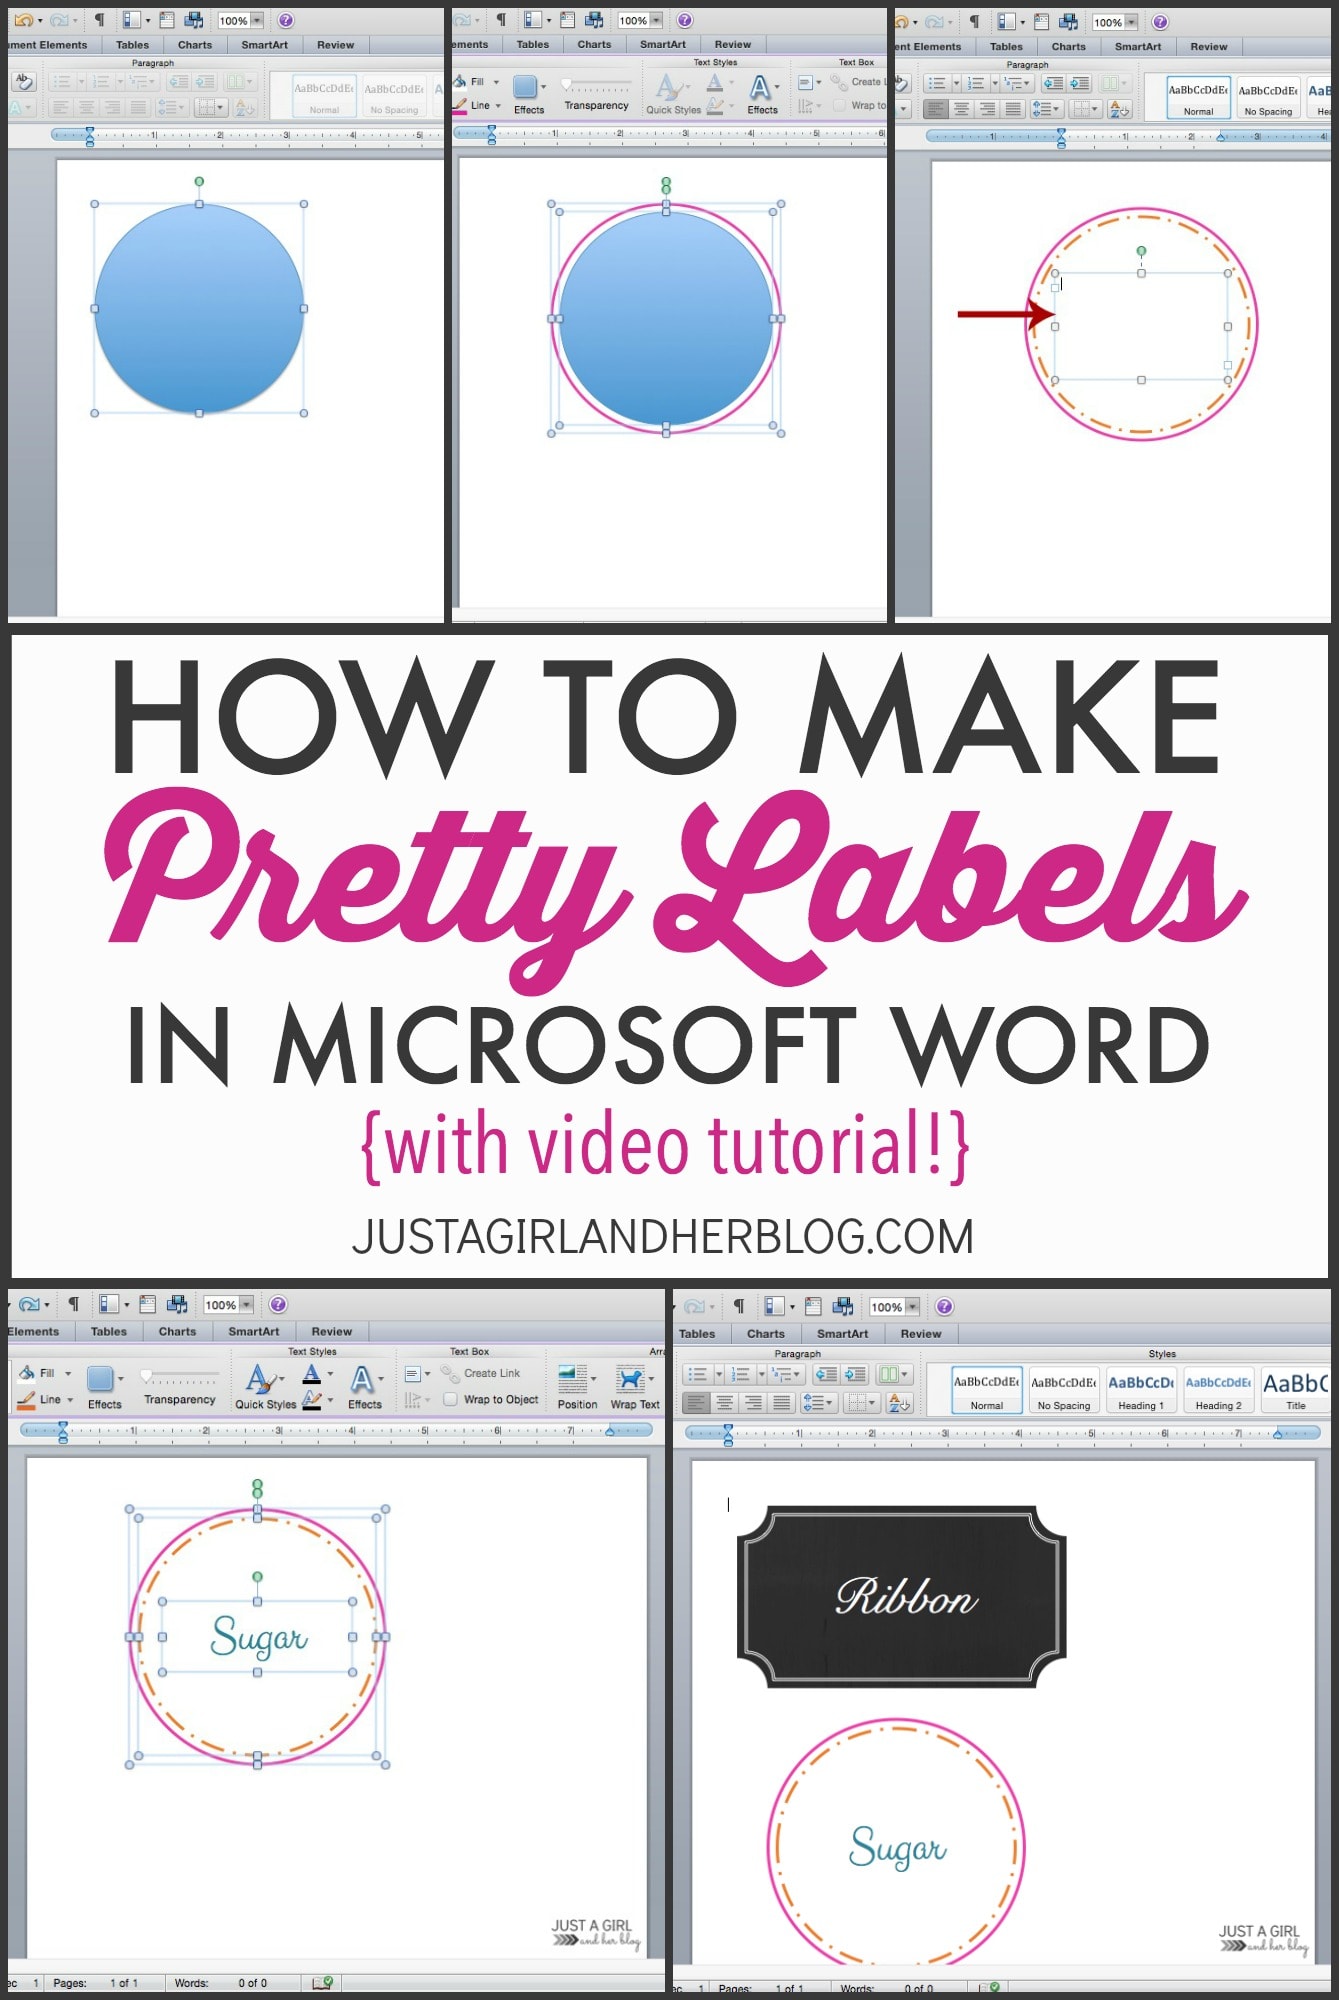Open Line dropdown arrow in selected Sugar label window

70,1400
